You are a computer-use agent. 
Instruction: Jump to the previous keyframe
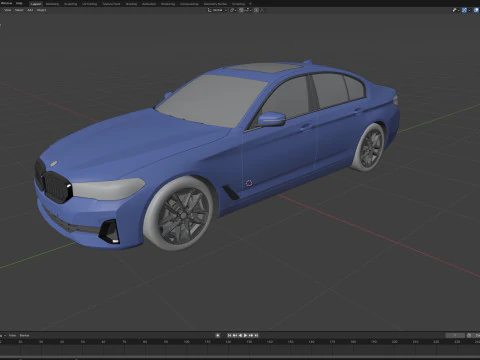pos(235,335)
